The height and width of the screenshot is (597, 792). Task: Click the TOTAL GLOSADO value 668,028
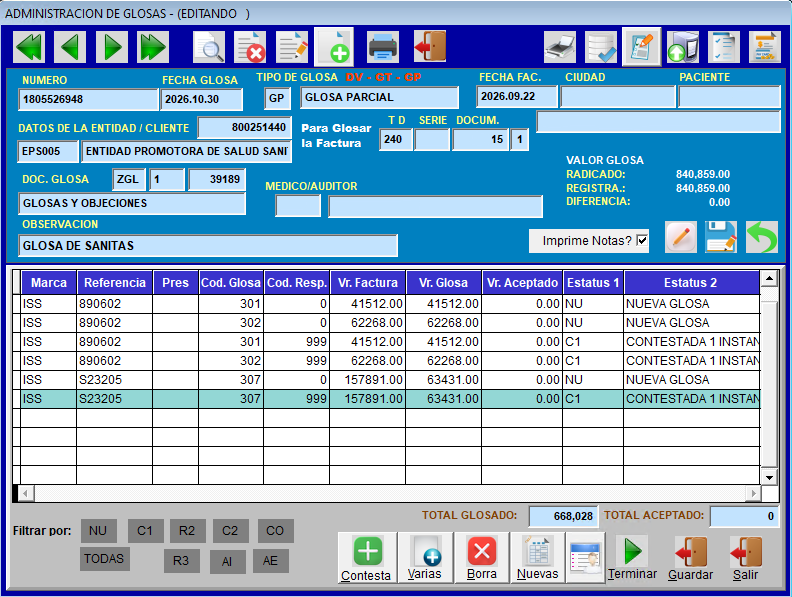point(563,516)
